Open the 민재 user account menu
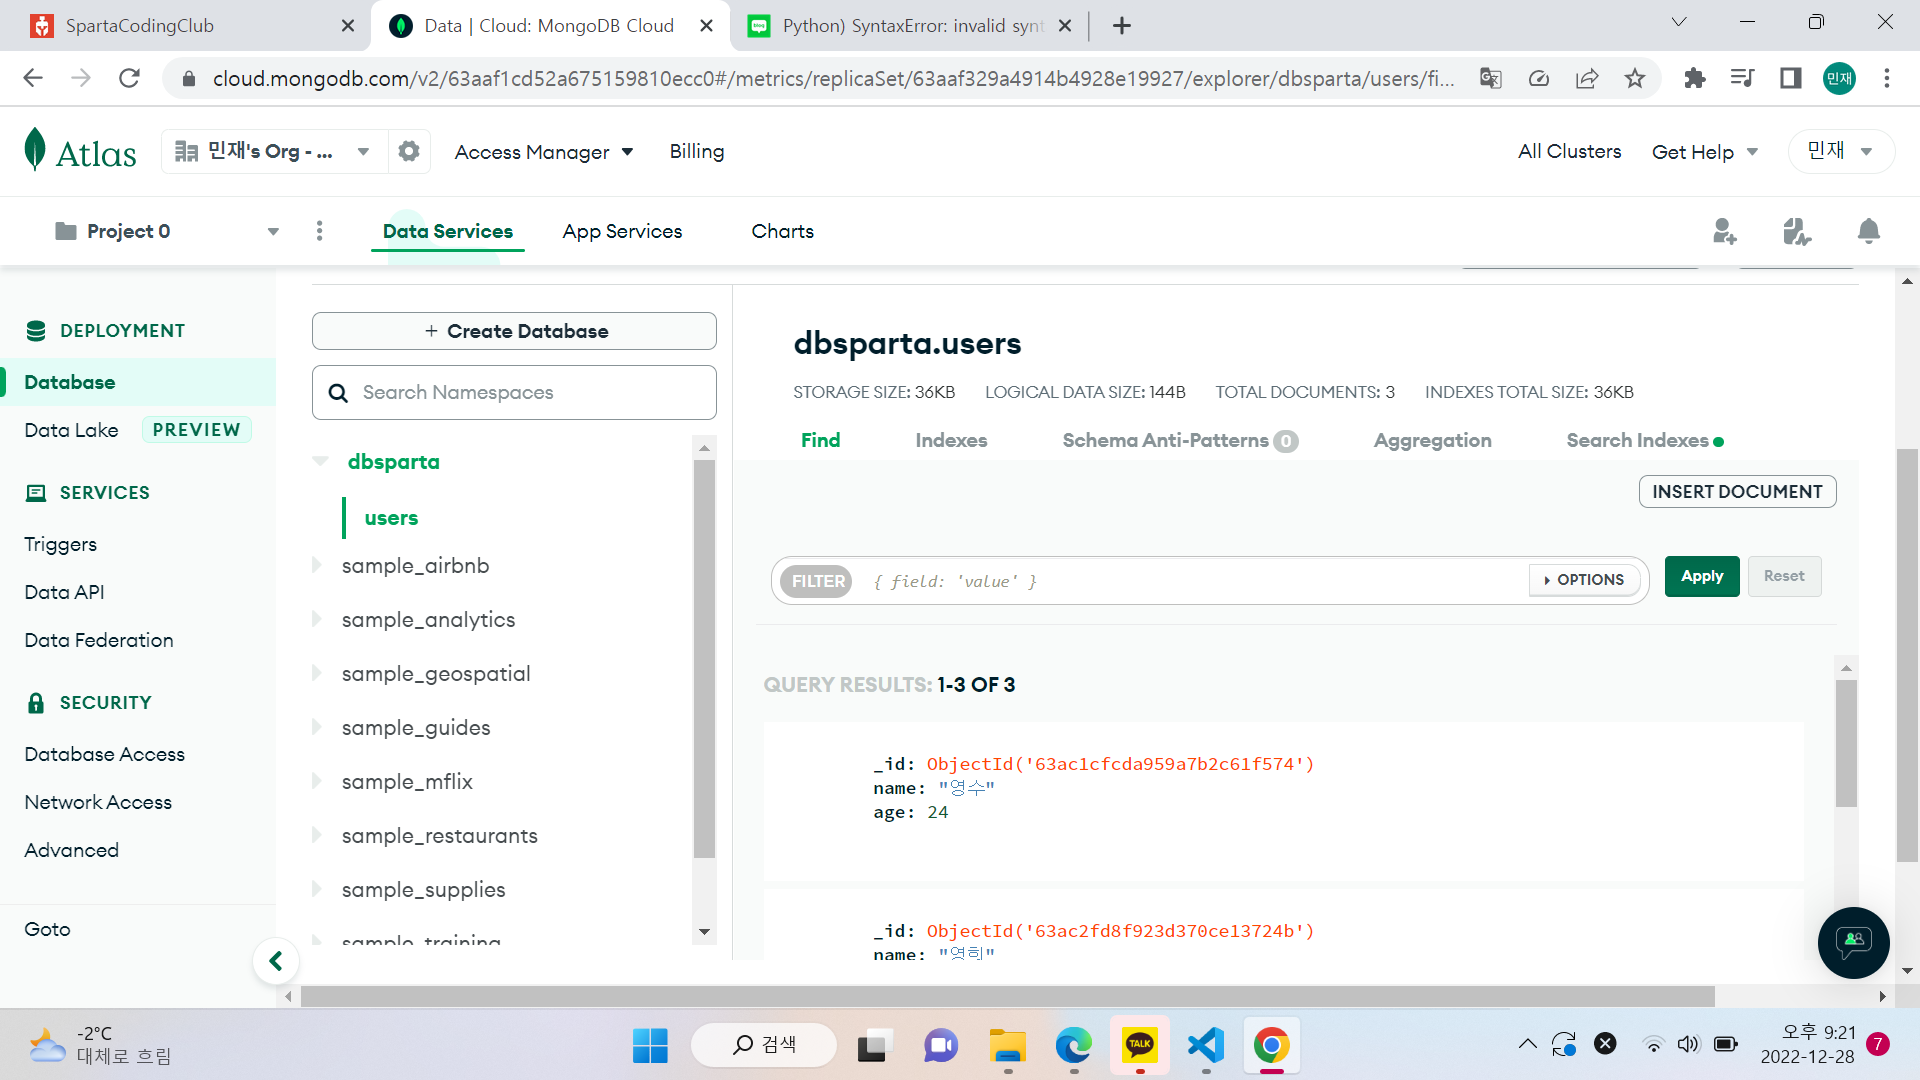Screen dimensions: 1920x1080 pos(1841,151)
